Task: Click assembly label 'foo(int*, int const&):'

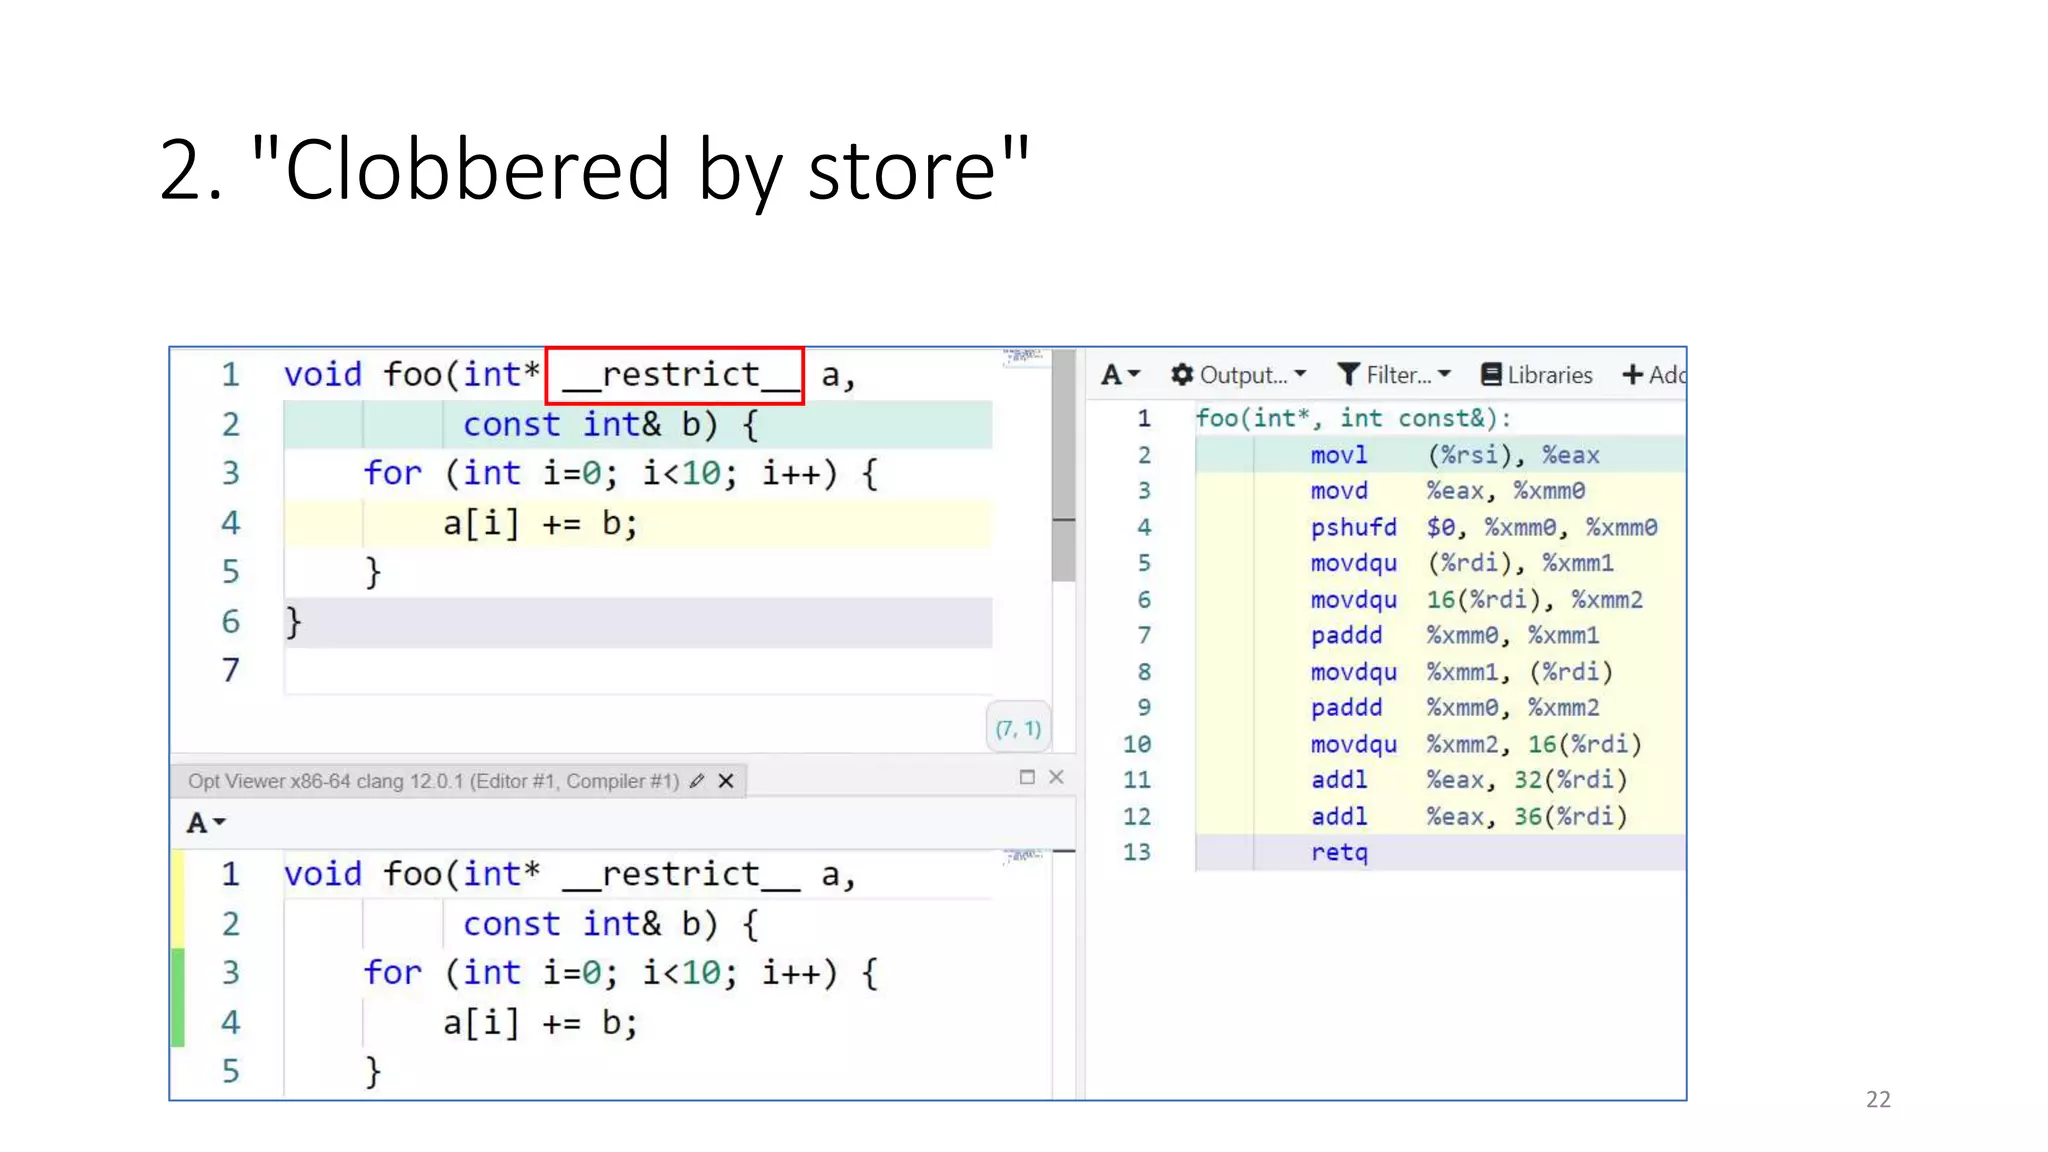Action: coord(1354,418)
